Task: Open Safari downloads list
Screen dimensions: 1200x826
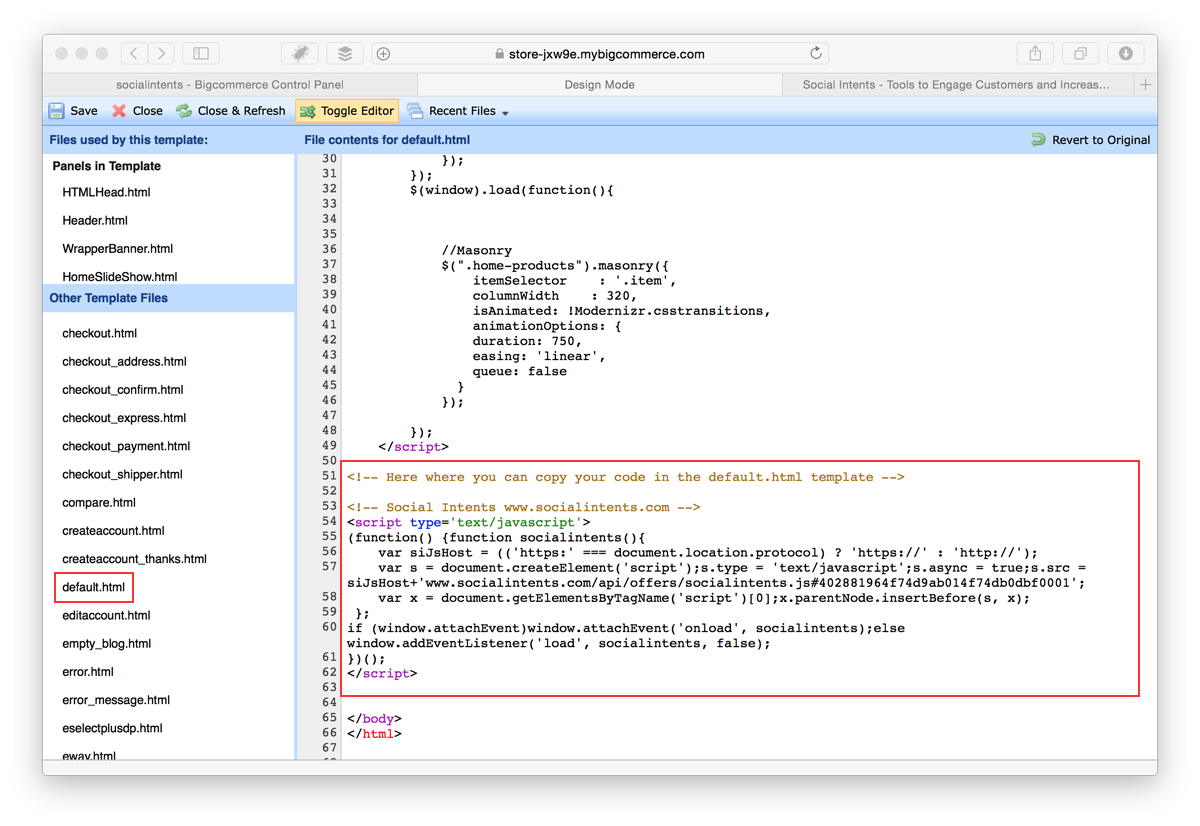Action: [x=1125, y=53]
